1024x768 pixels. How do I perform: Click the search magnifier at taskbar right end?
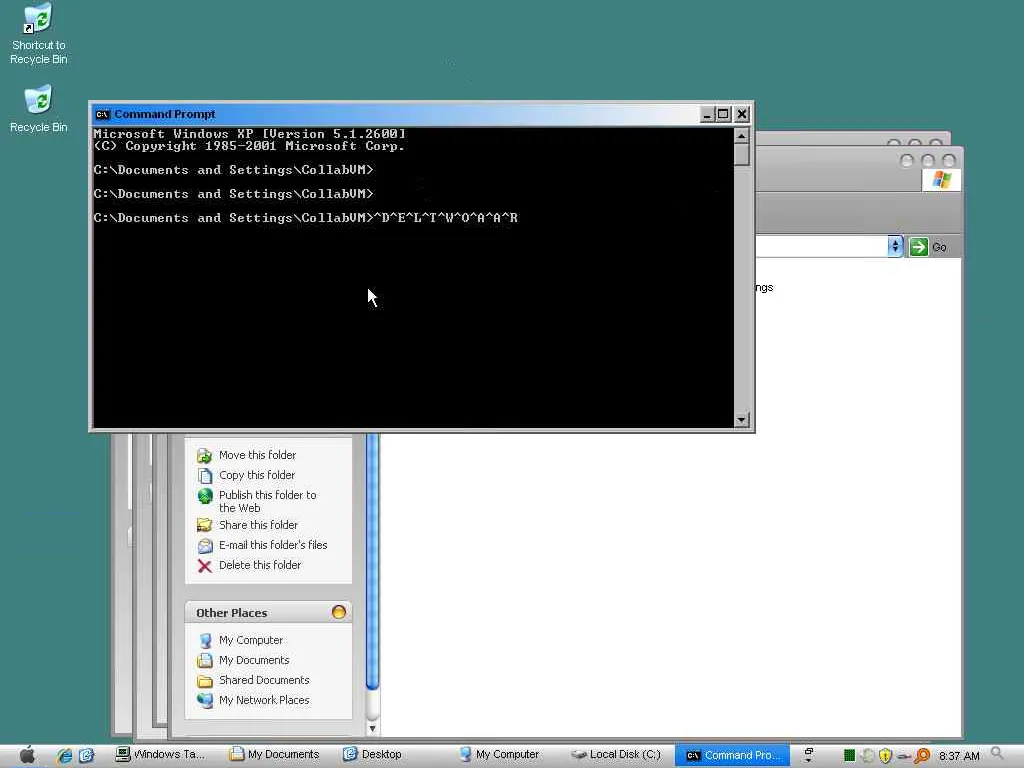[997, 754]
